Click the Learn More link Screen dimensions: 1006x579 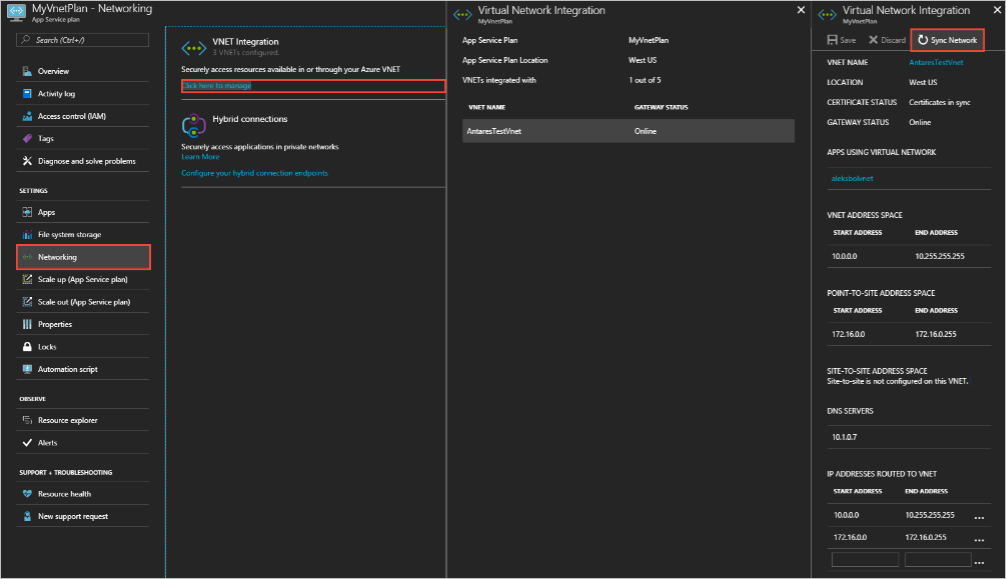coord(200,157)
